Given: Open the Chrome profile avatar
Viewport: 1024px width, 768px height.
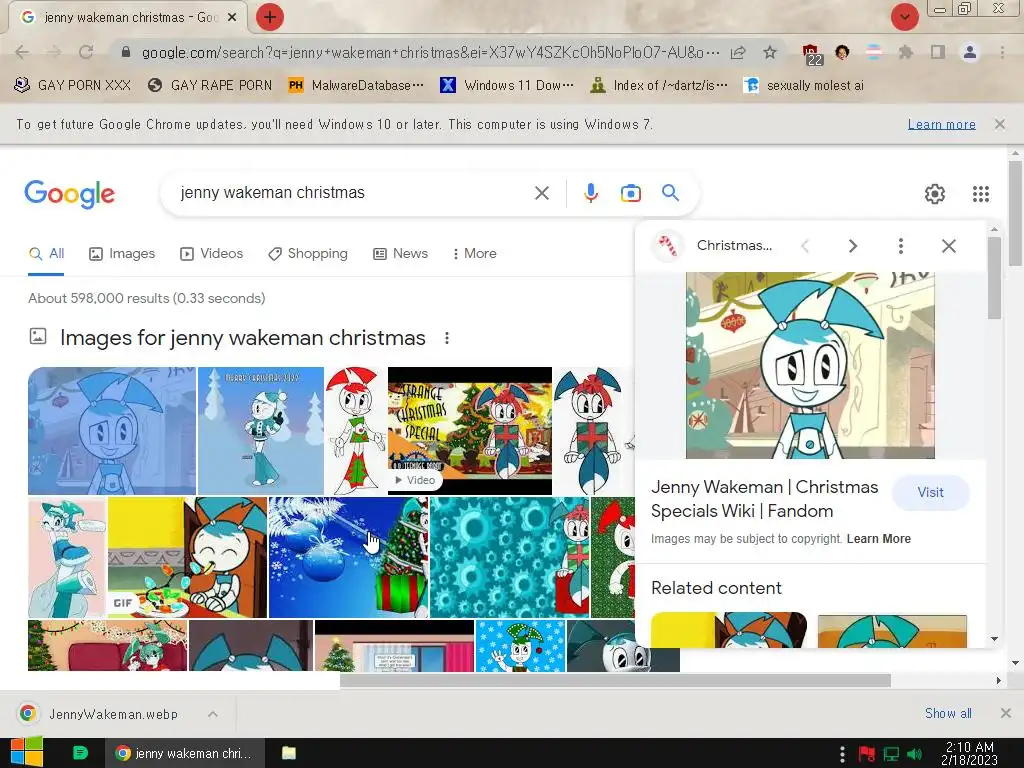Looking at the screenshot, I should coord(970,52).
